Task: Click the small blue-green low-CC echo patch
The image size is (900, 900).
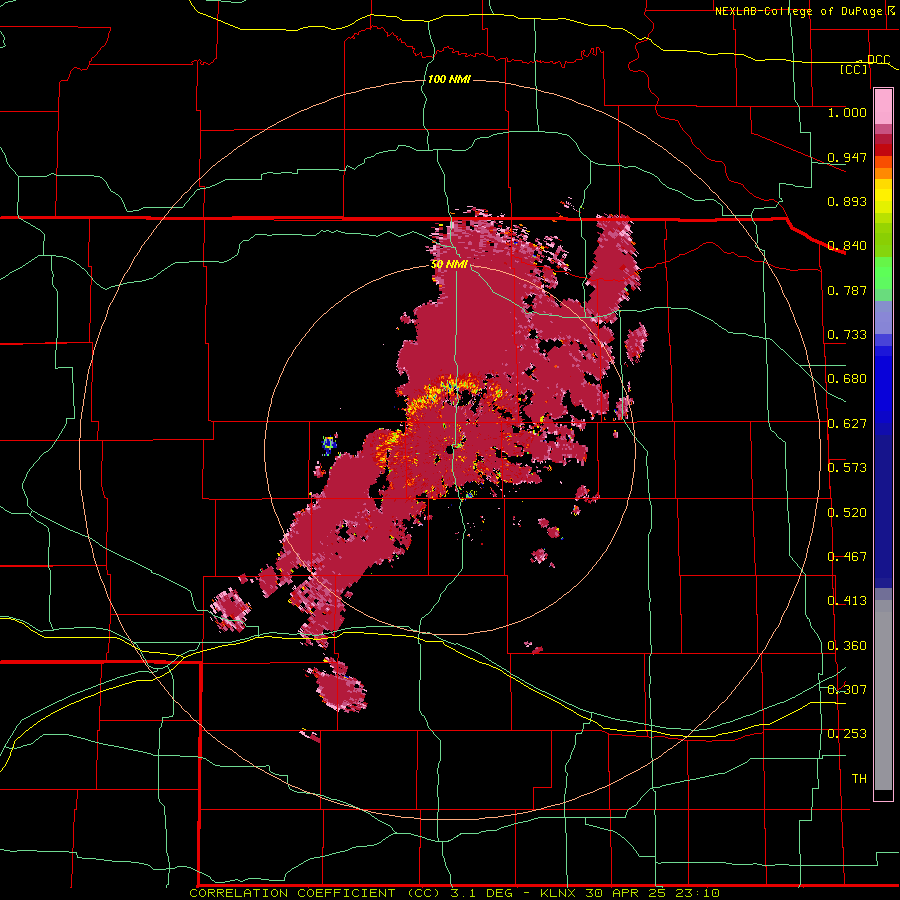Action: [x=329, y=444]
